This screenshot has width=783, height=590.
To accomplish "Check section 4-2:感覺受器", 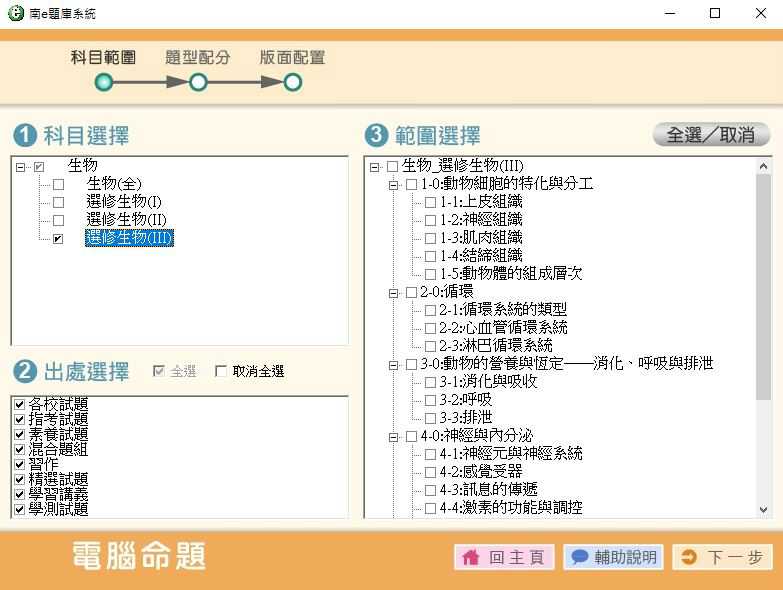I will pyautogui.click(x=430, y=472).
